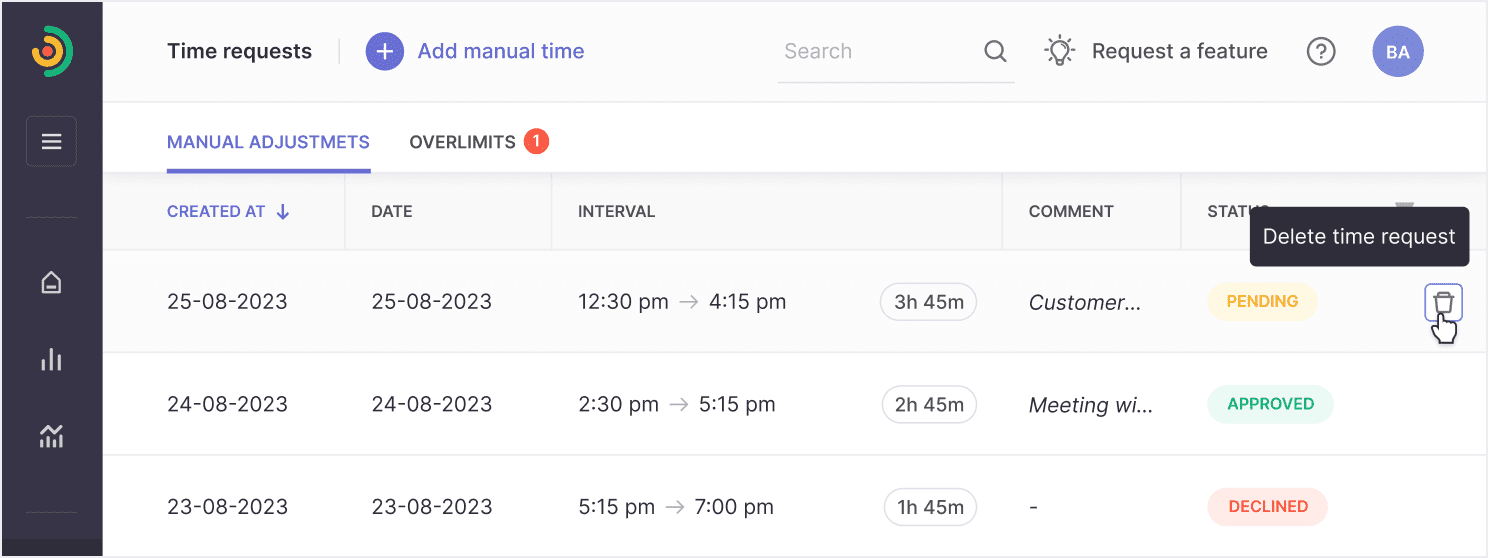This screenshot has width=1488, height=558.
Task: Open the help question mark icon
Action: 1321,51
